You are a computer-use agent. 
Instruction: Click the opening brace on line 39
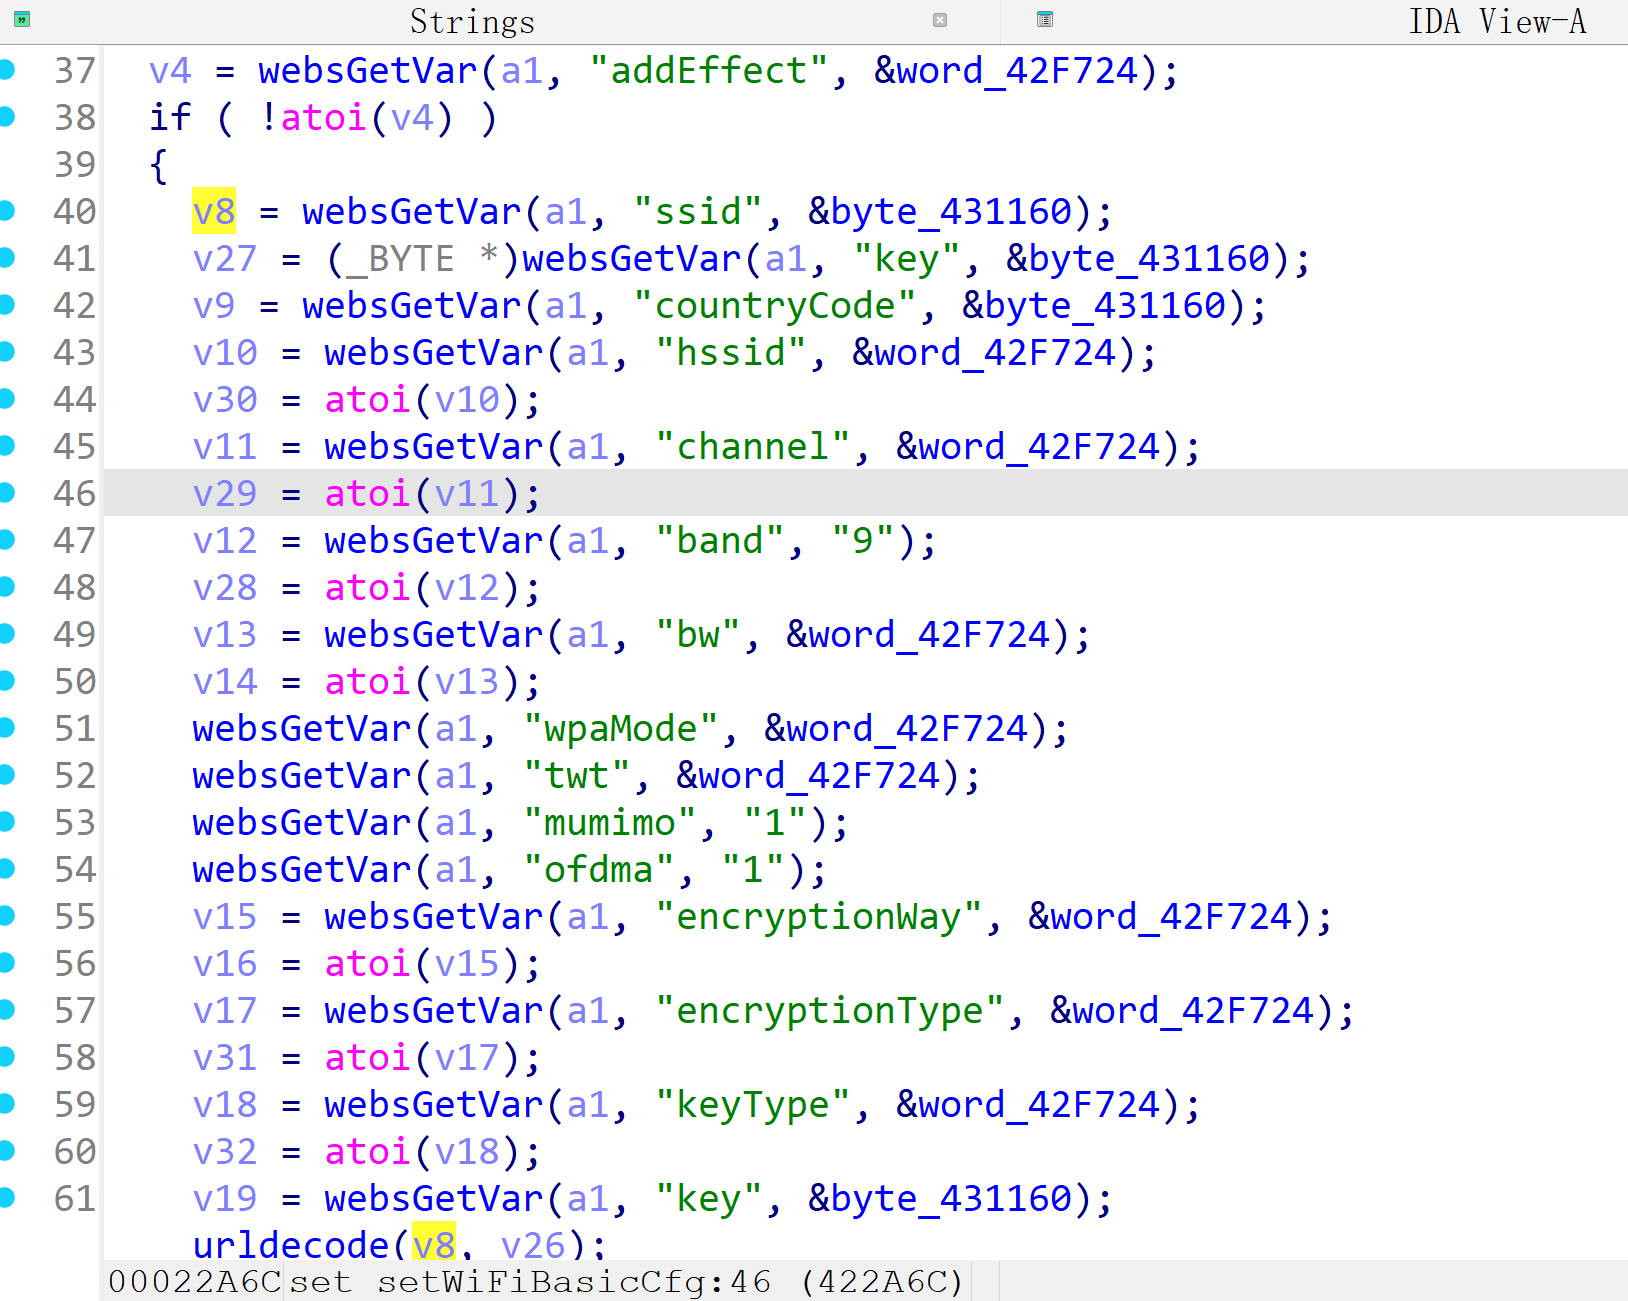coord(158,164)
